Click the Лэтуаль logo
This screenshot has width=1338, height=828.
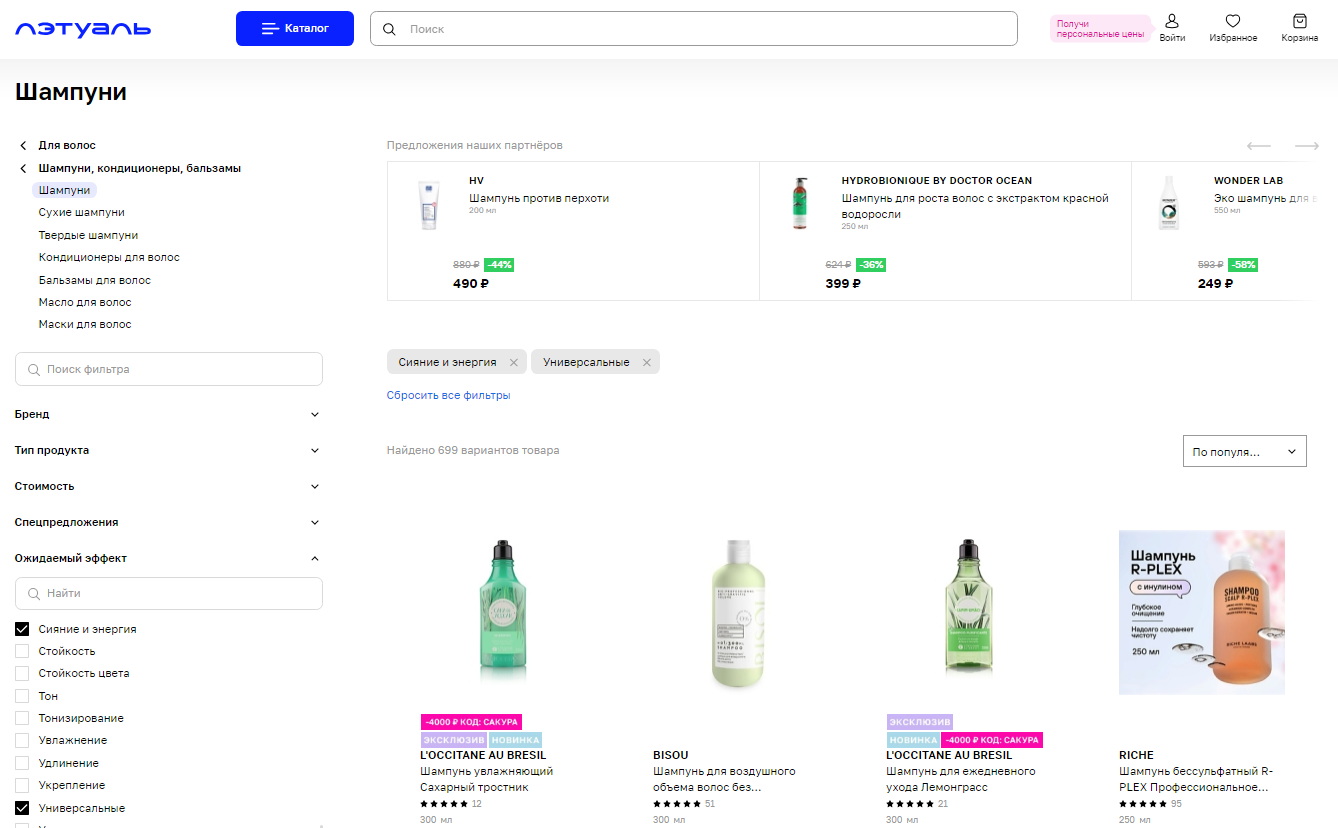pos(83,29)
